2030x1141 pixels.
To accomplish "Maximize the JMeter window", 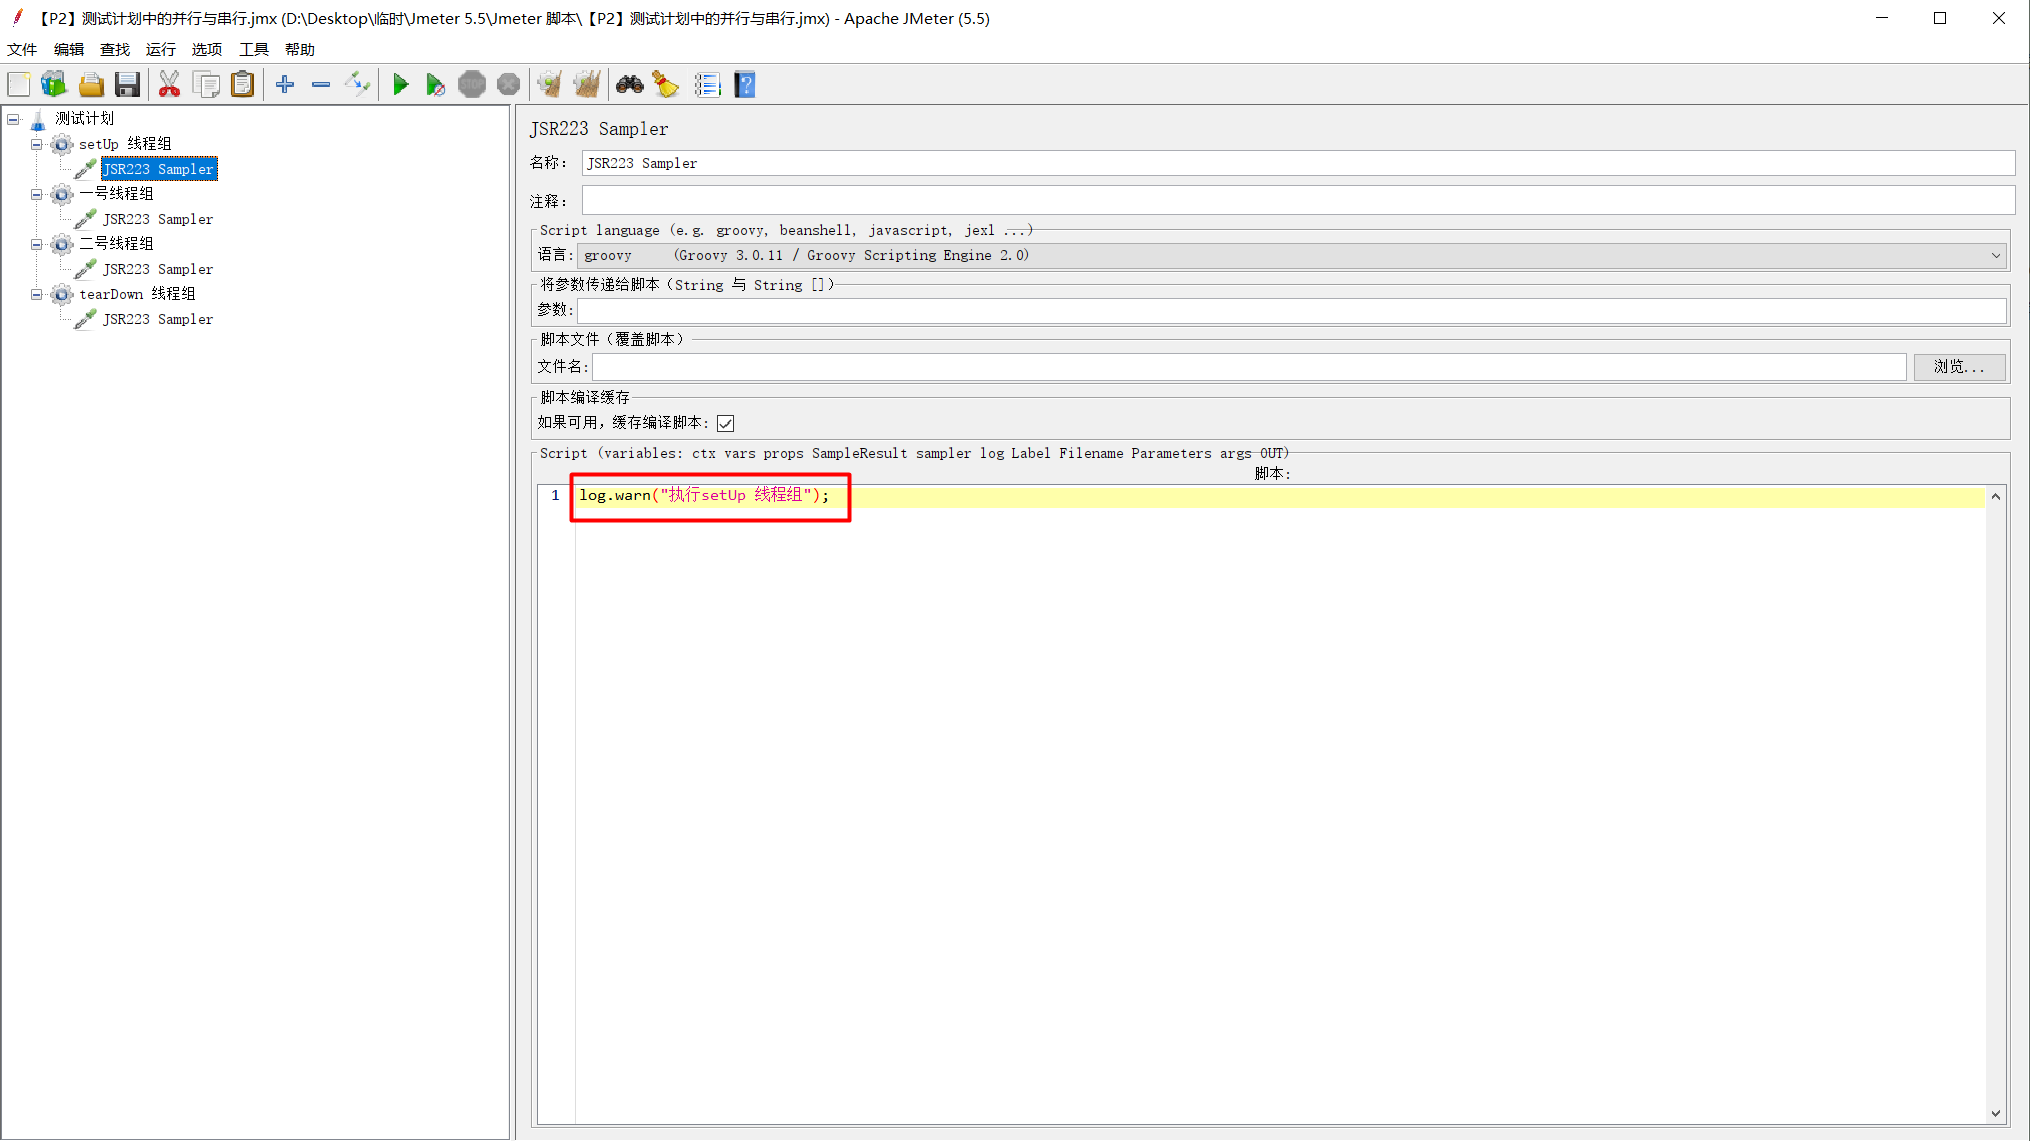I will 1940,18.
